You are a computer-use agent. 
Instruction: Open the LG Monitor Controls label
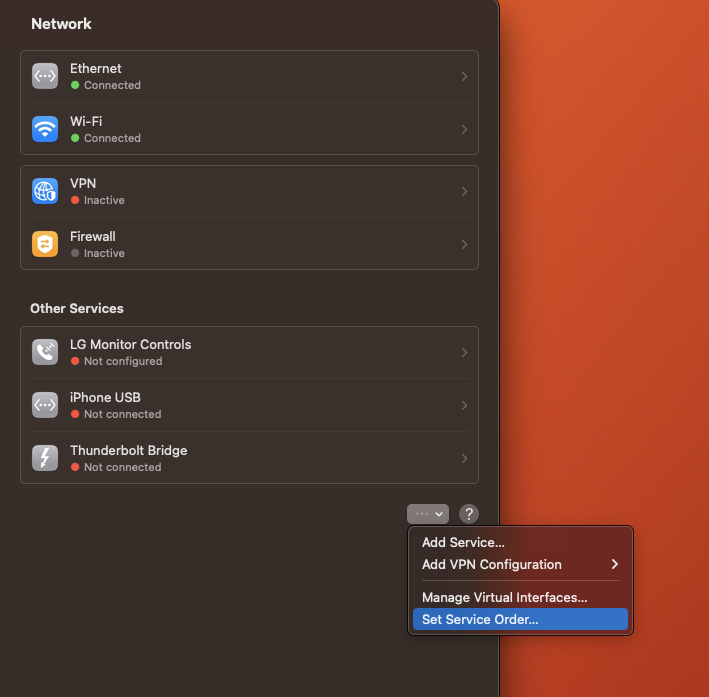tap(130, 344)
